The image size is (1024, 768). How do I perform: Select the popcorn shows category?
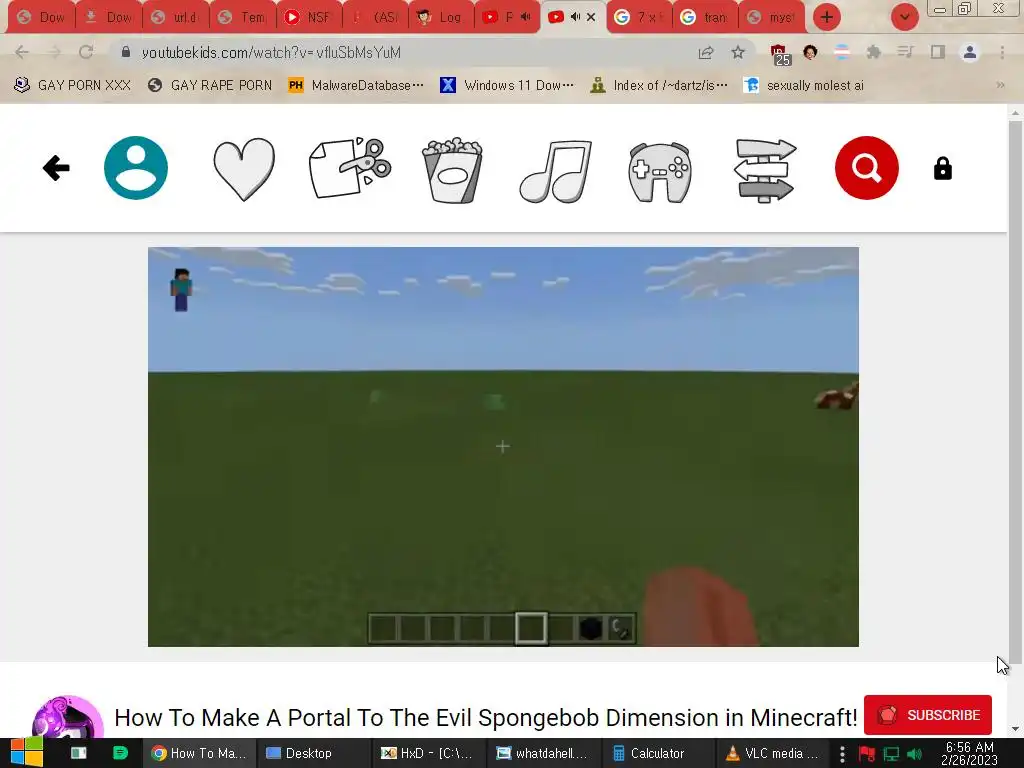click(453, 170)
